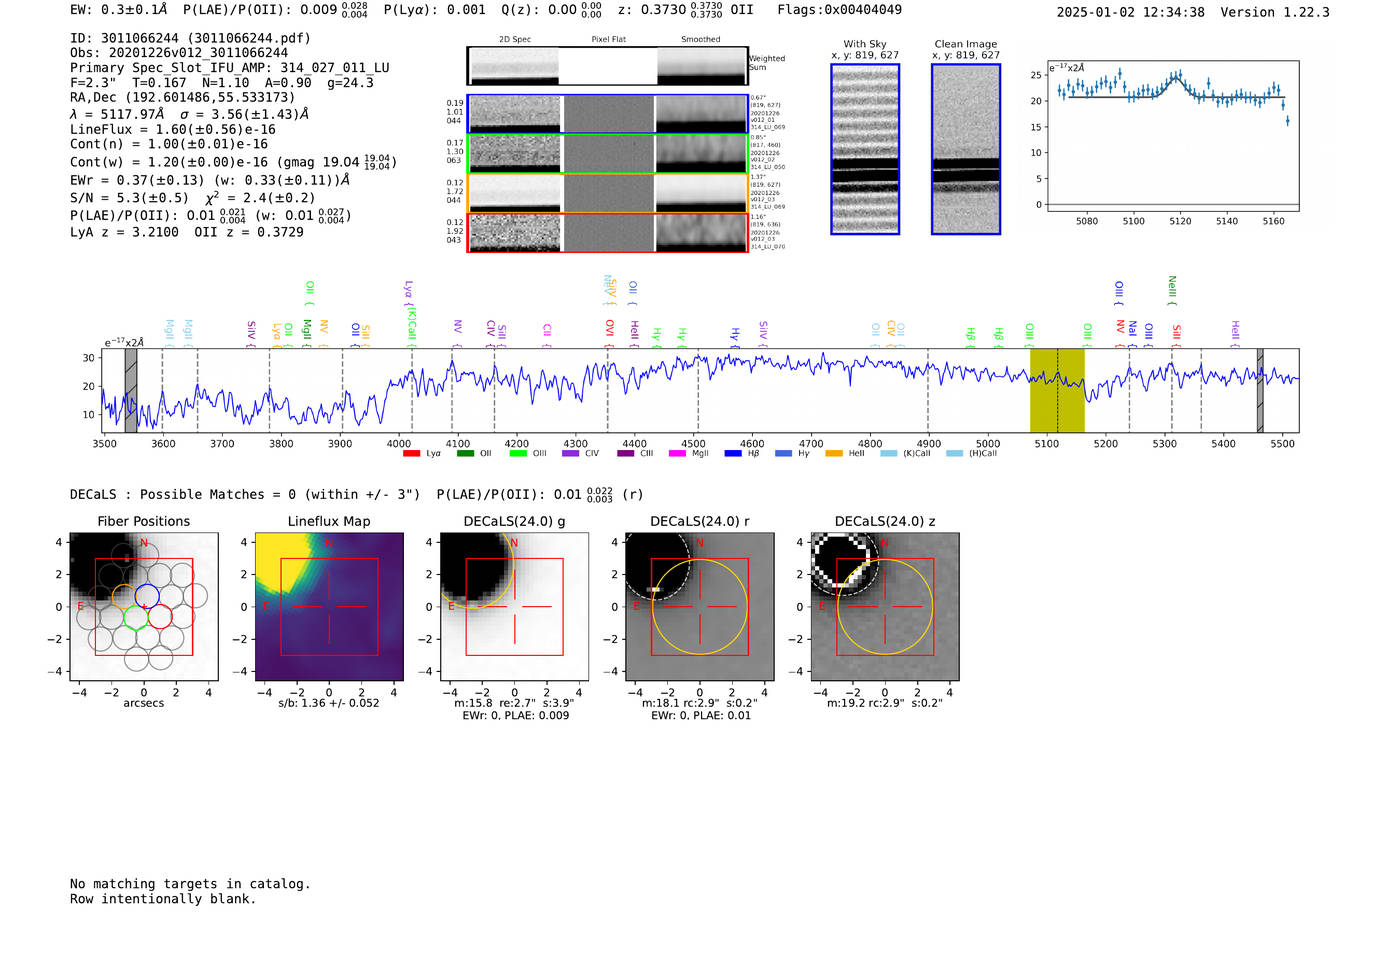This screenshot has width=1400, height=953.
Task: Select the green-bordered 2D spectrum fiber row
Action: 608,154
